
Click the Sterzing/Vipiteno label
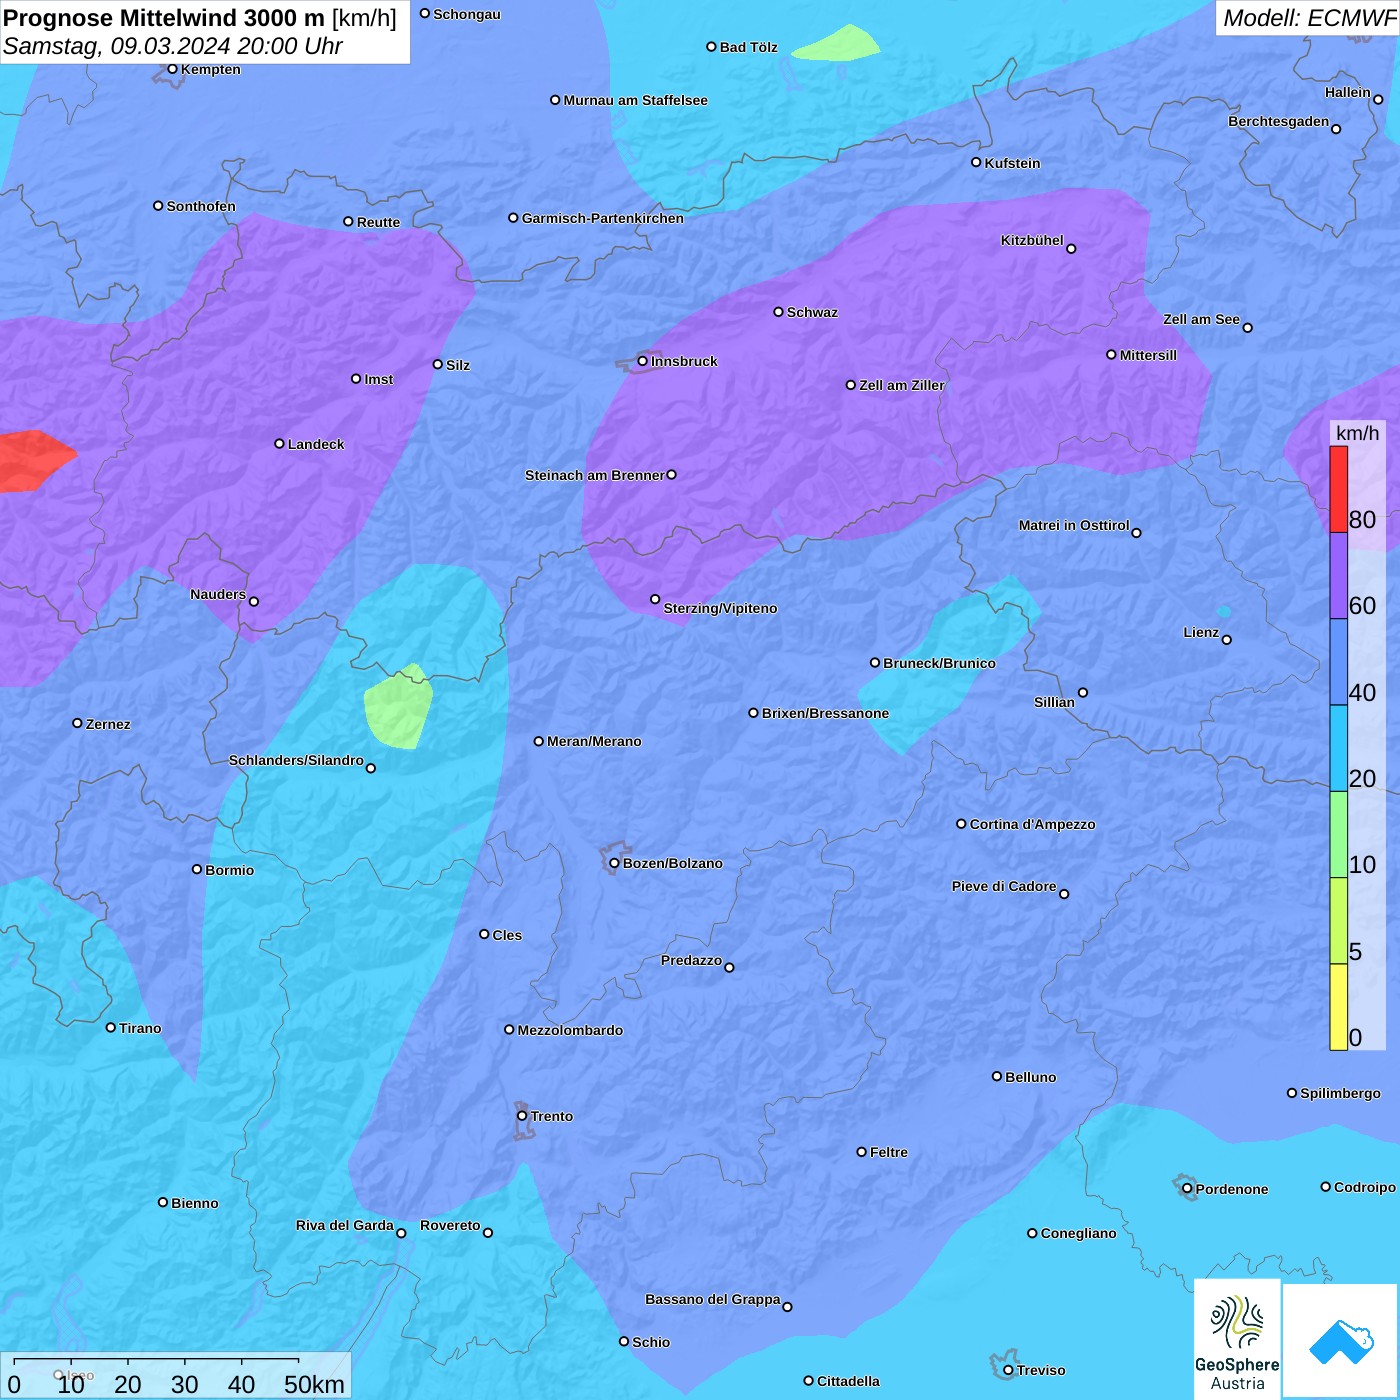pyautogui.click(x=720, y=608)
